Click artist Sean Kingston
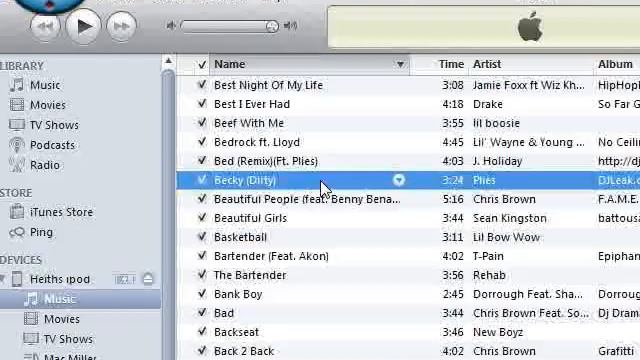This screenshot has height=360, width=640. 510,218
